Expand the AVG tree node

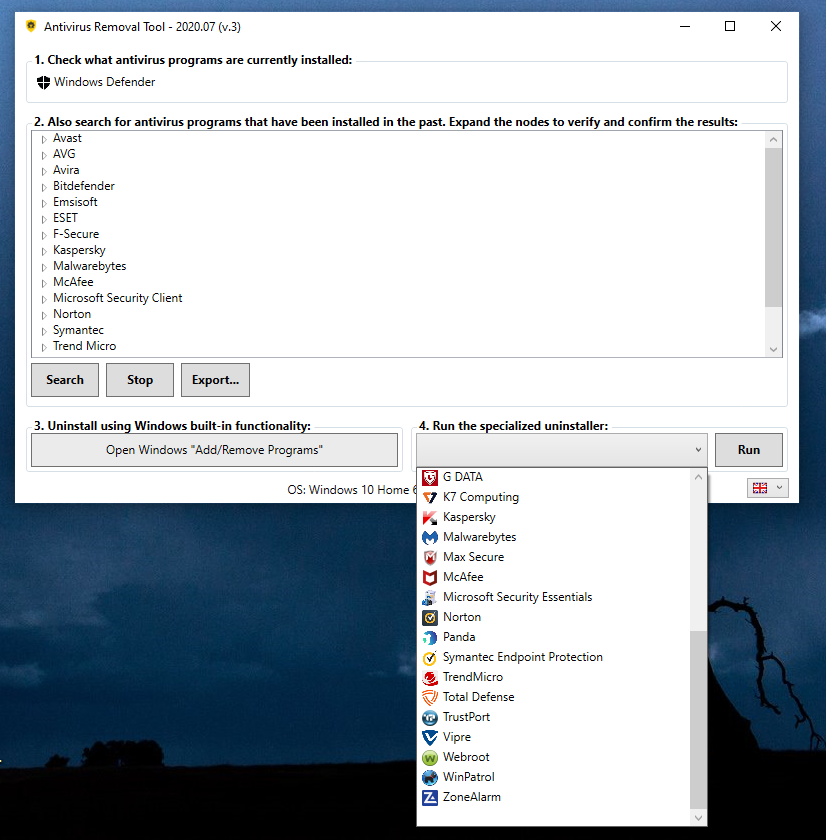click(x=44, y=155)
